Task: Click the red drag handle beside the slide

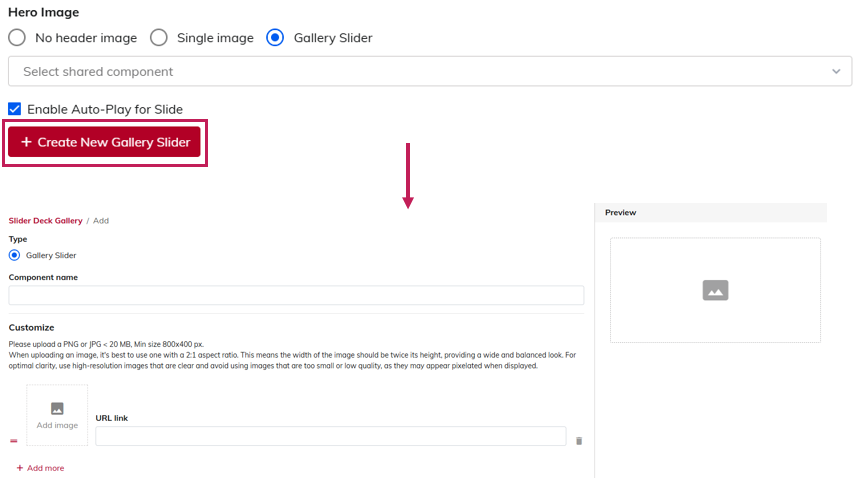Action: (x=14, y=440)
